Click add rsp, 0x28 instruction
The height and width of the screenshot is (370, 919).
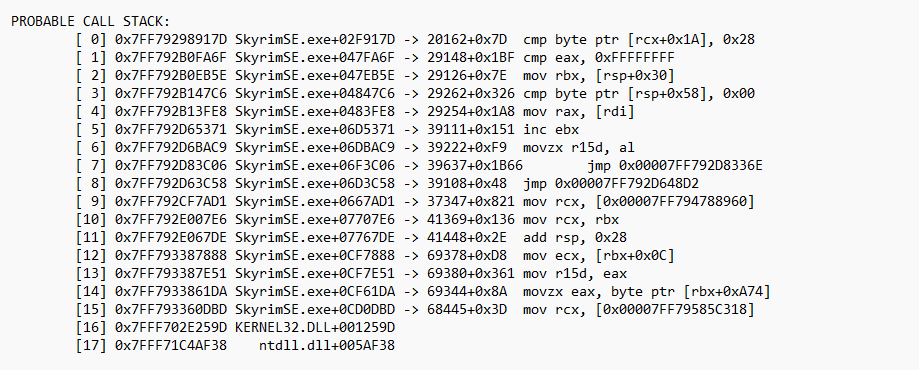[x=575, y=237]
